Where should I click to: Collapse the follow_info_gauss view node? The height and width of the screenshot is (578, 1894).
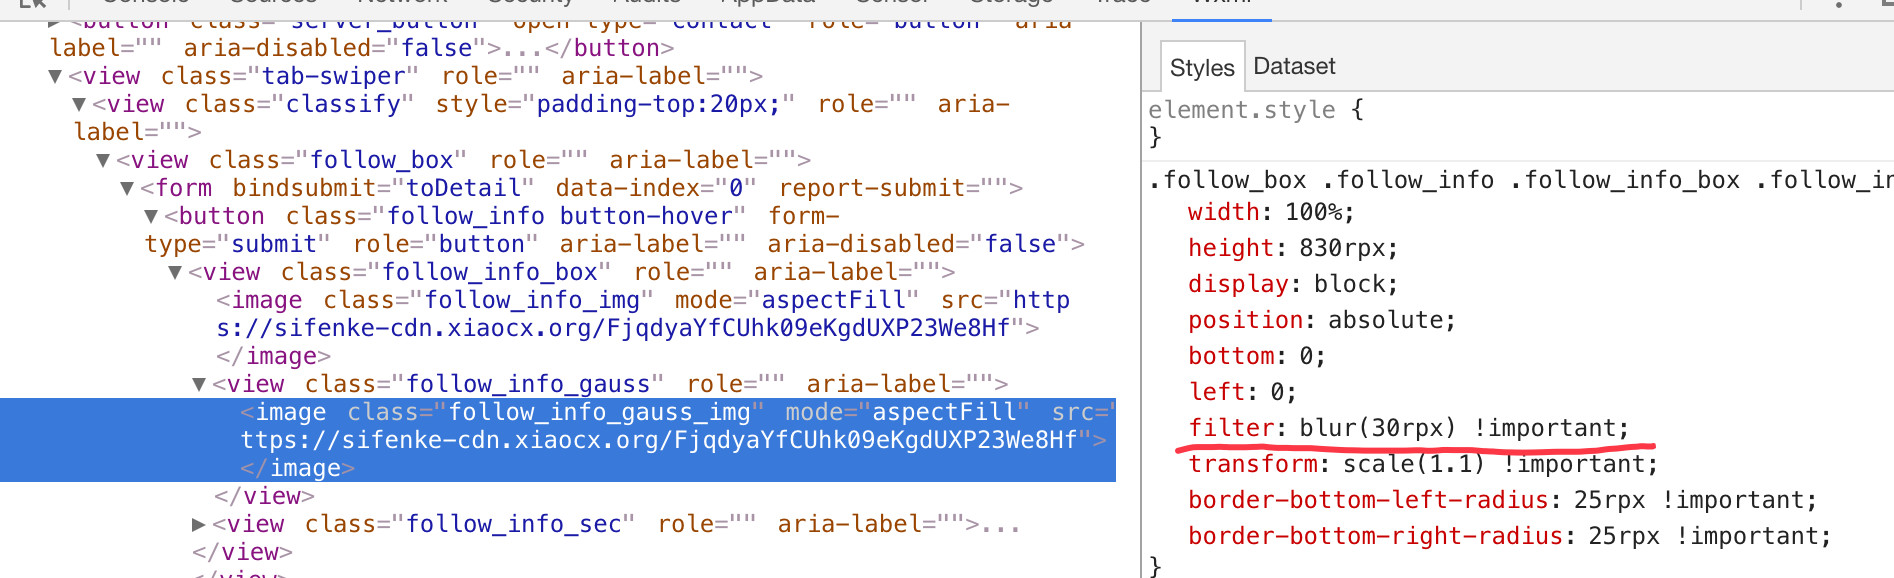point(199,385)
